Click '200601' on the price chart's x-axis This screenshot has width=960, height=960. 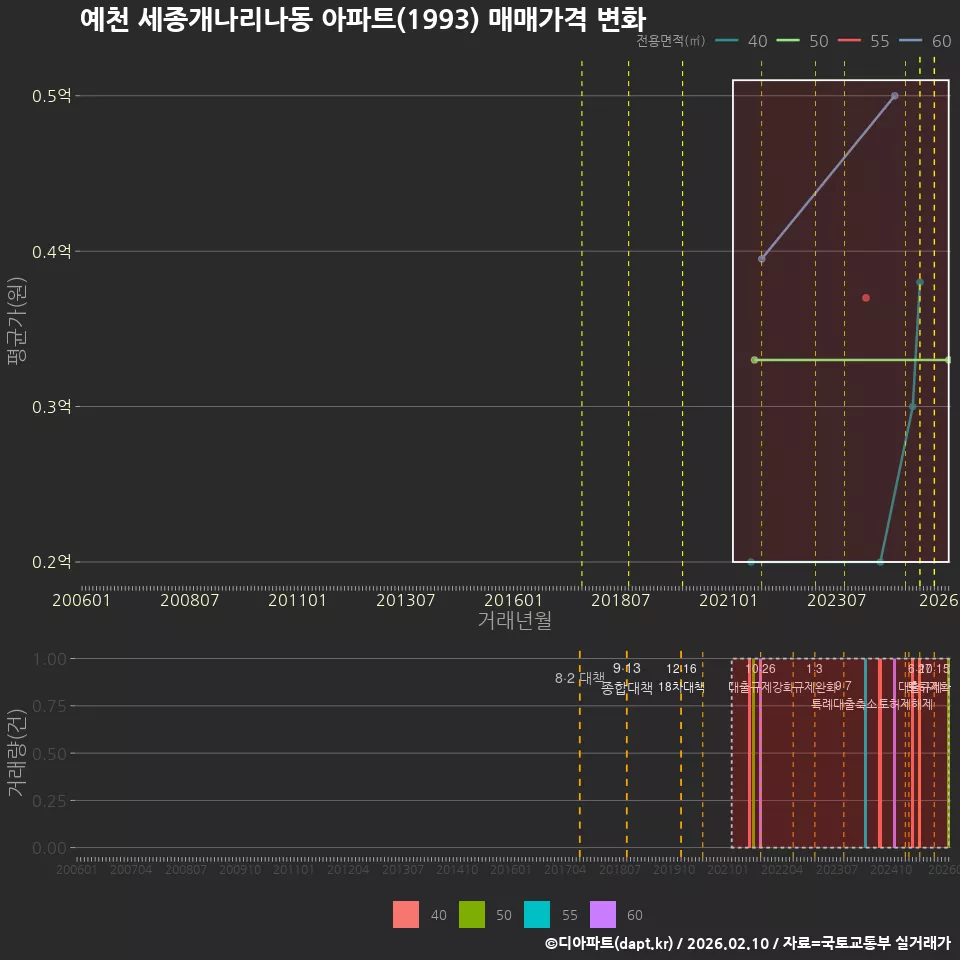81,600
